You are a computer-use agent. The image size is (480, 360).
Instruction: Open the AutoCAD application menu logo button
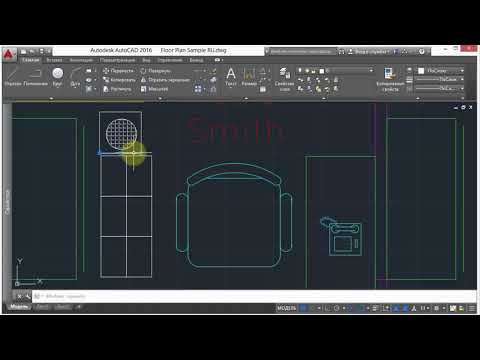(9, 54)
